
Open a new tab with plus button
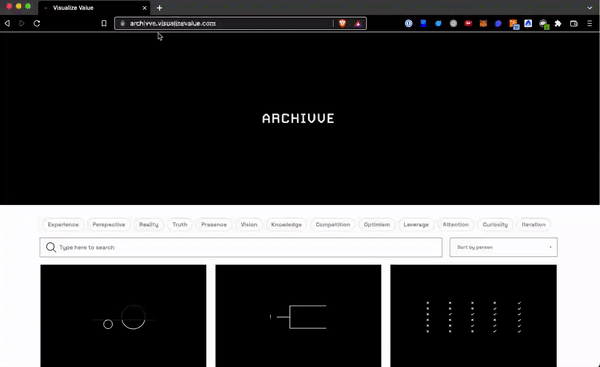tap(160, 8)
